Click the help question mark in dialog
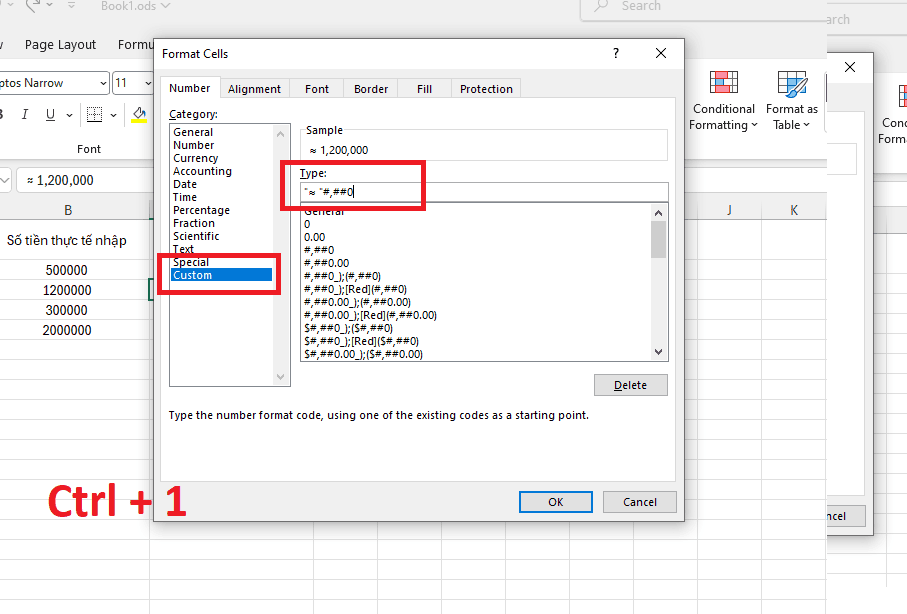Image resolution: width=907 pixels, height=614 pixels. click(615, 53)
